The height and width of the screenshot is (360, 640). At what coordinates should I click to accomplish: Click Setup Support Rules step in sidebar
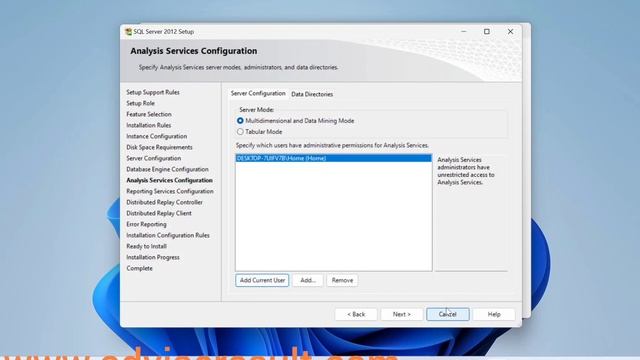[x=153, y=92]
